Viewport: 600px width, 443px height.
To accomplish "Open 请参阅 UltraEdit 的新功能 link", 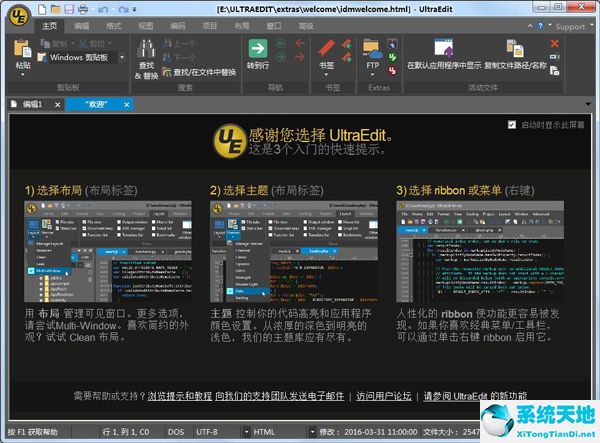I will pyautogui.click(x=475, y=396).
